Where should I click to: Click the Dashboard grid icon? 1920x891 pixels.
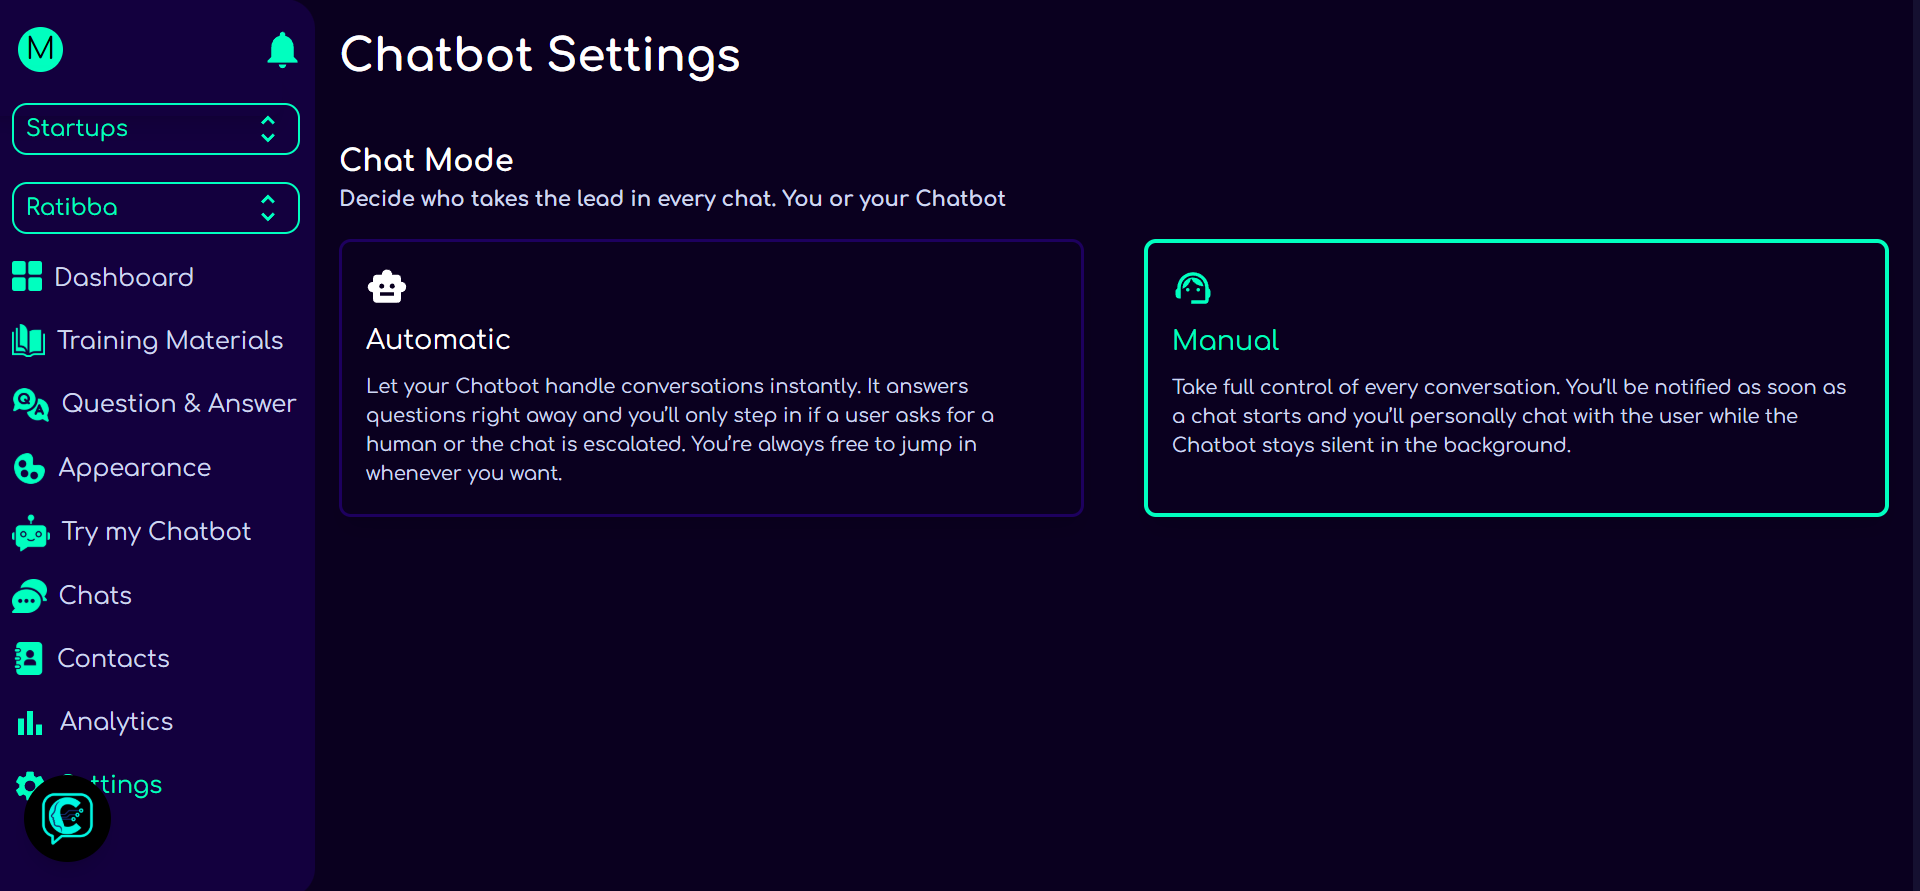click(x=27, y=277)
